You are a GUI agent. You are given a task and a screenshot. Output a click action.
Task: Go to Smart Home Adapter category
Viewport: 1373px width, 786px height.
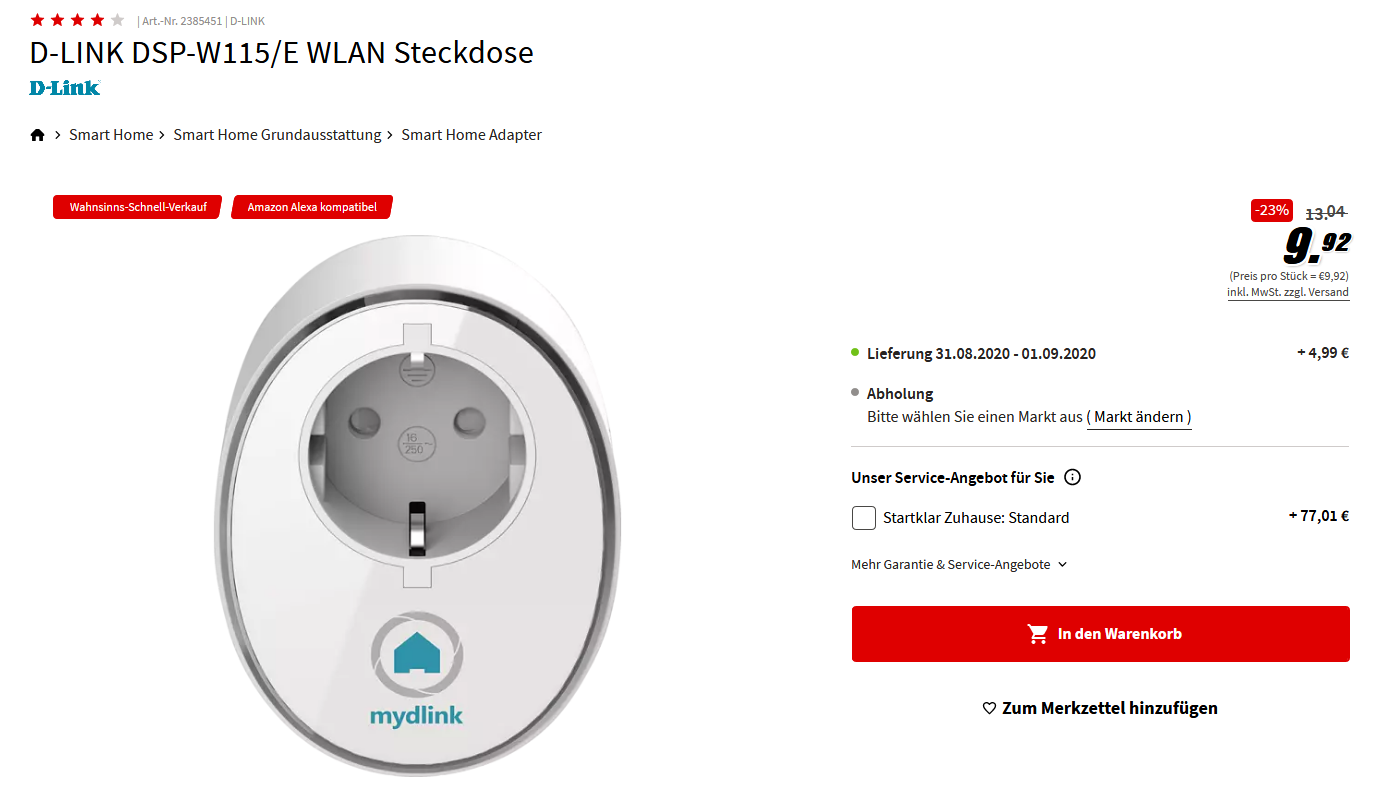point(472,135)
